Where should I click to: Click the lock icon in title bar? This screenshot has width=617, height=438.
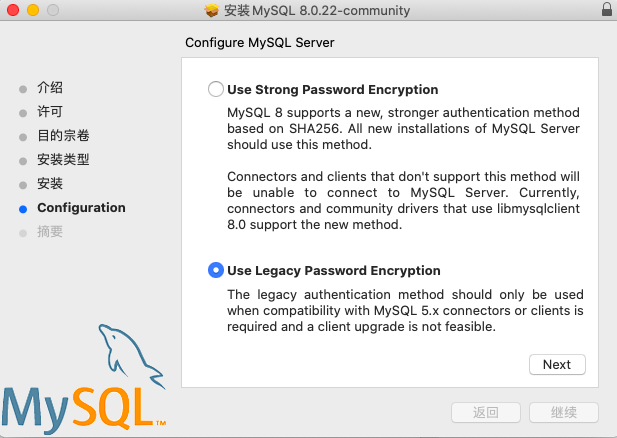pyautogui.click(x=607, y=10)
